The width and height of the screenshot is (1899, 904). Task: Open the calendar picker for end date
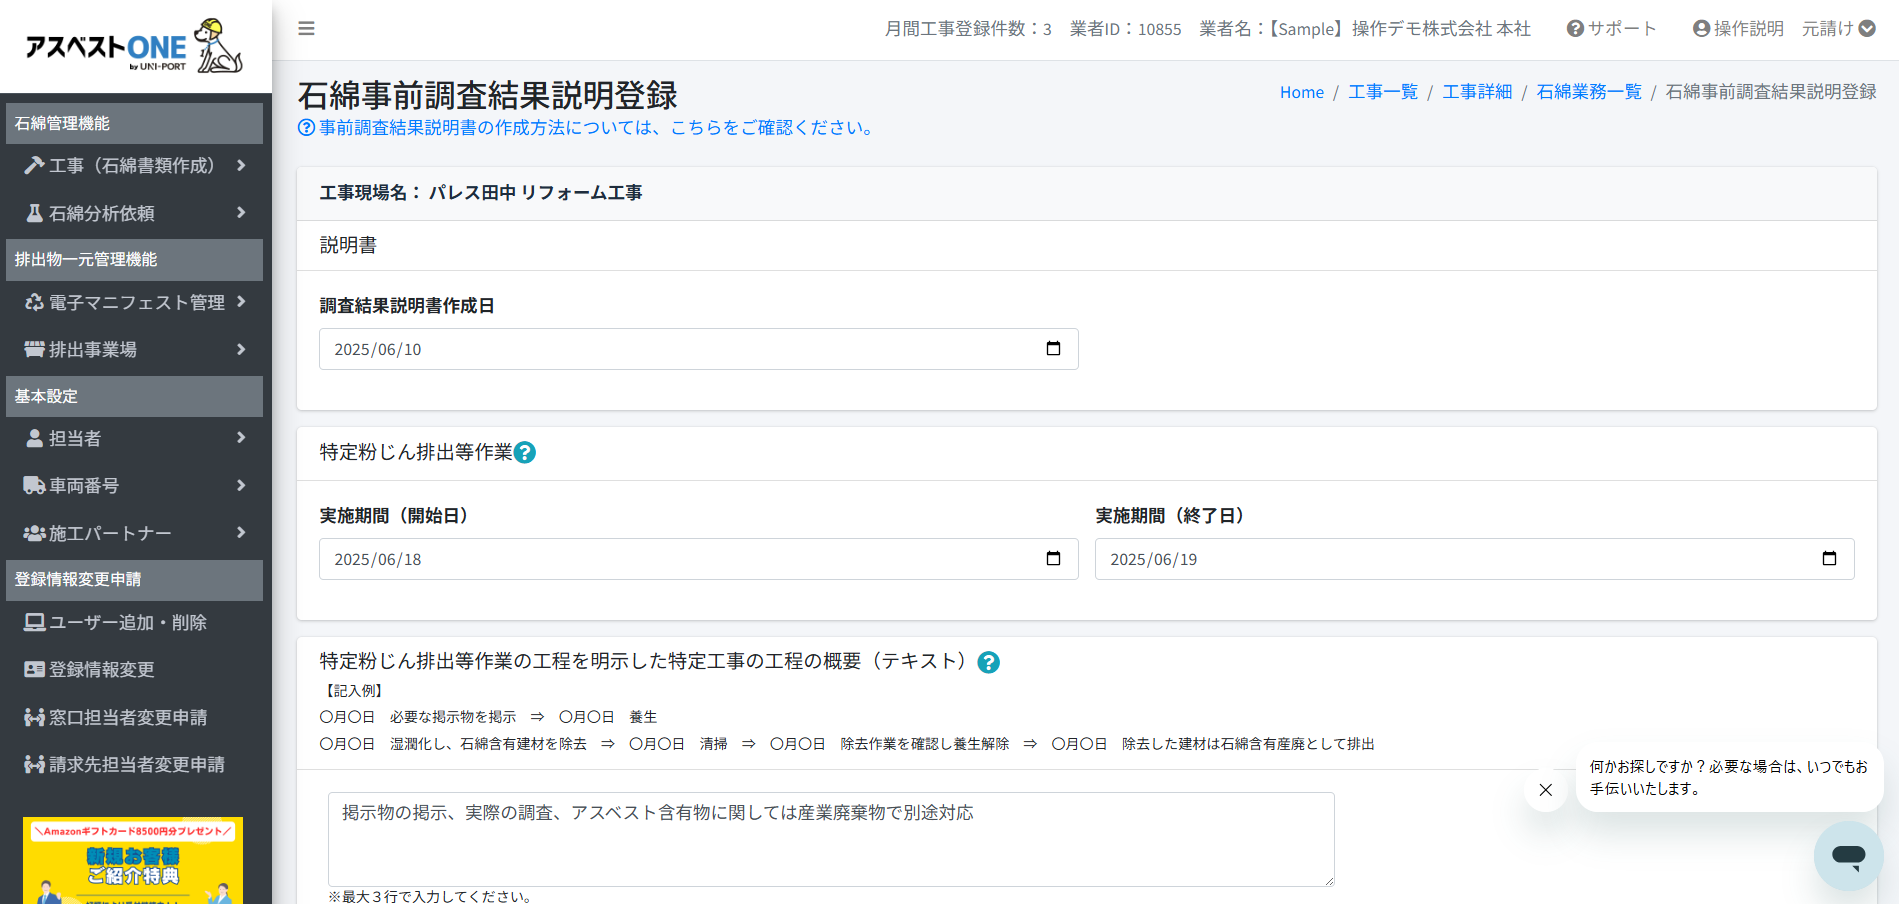(x=1829, y=559)
